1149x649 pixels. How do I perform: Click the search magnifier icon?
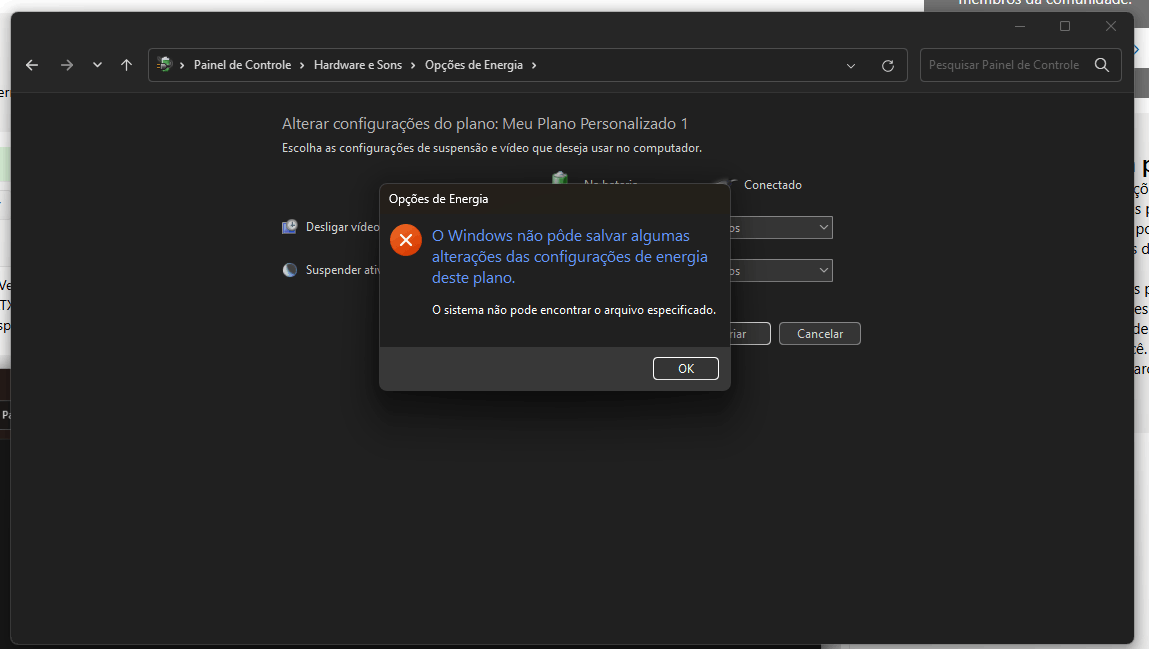1101,65
